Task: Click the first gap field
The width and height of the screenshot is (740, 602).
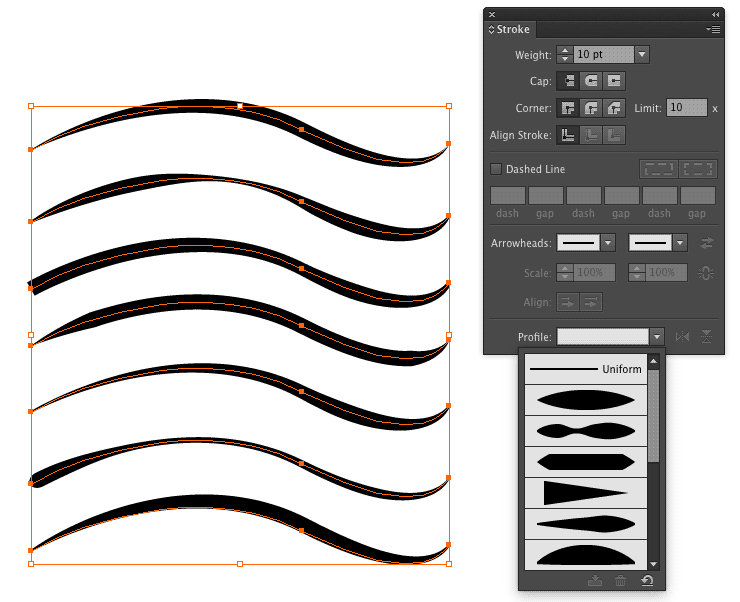Action: (546, 195)
